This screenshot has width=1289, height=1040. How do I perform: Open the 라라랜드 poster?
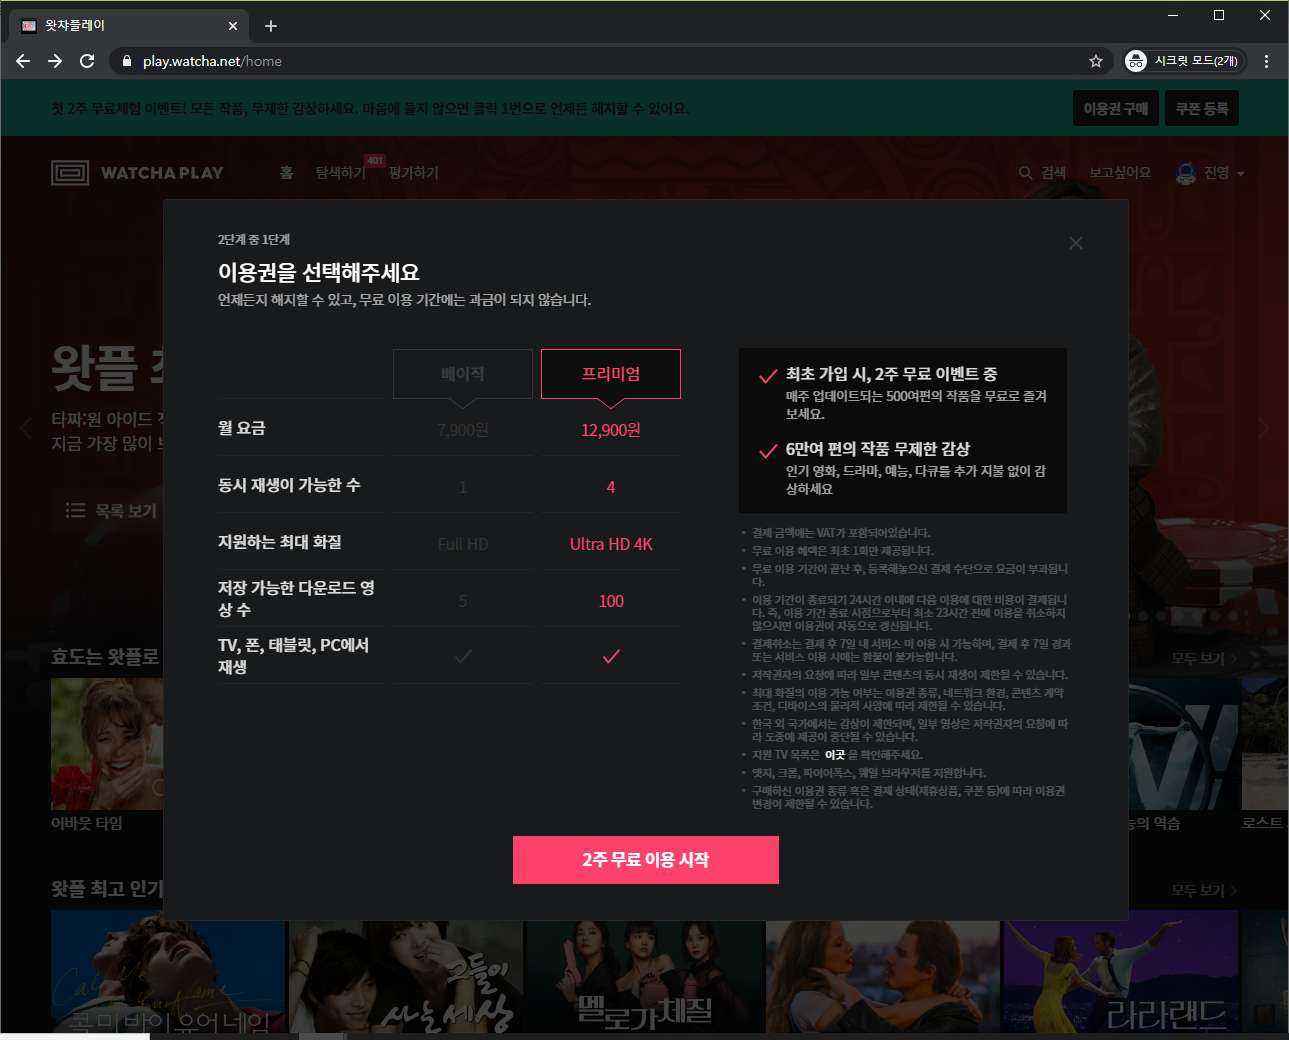pos(1121,971)
